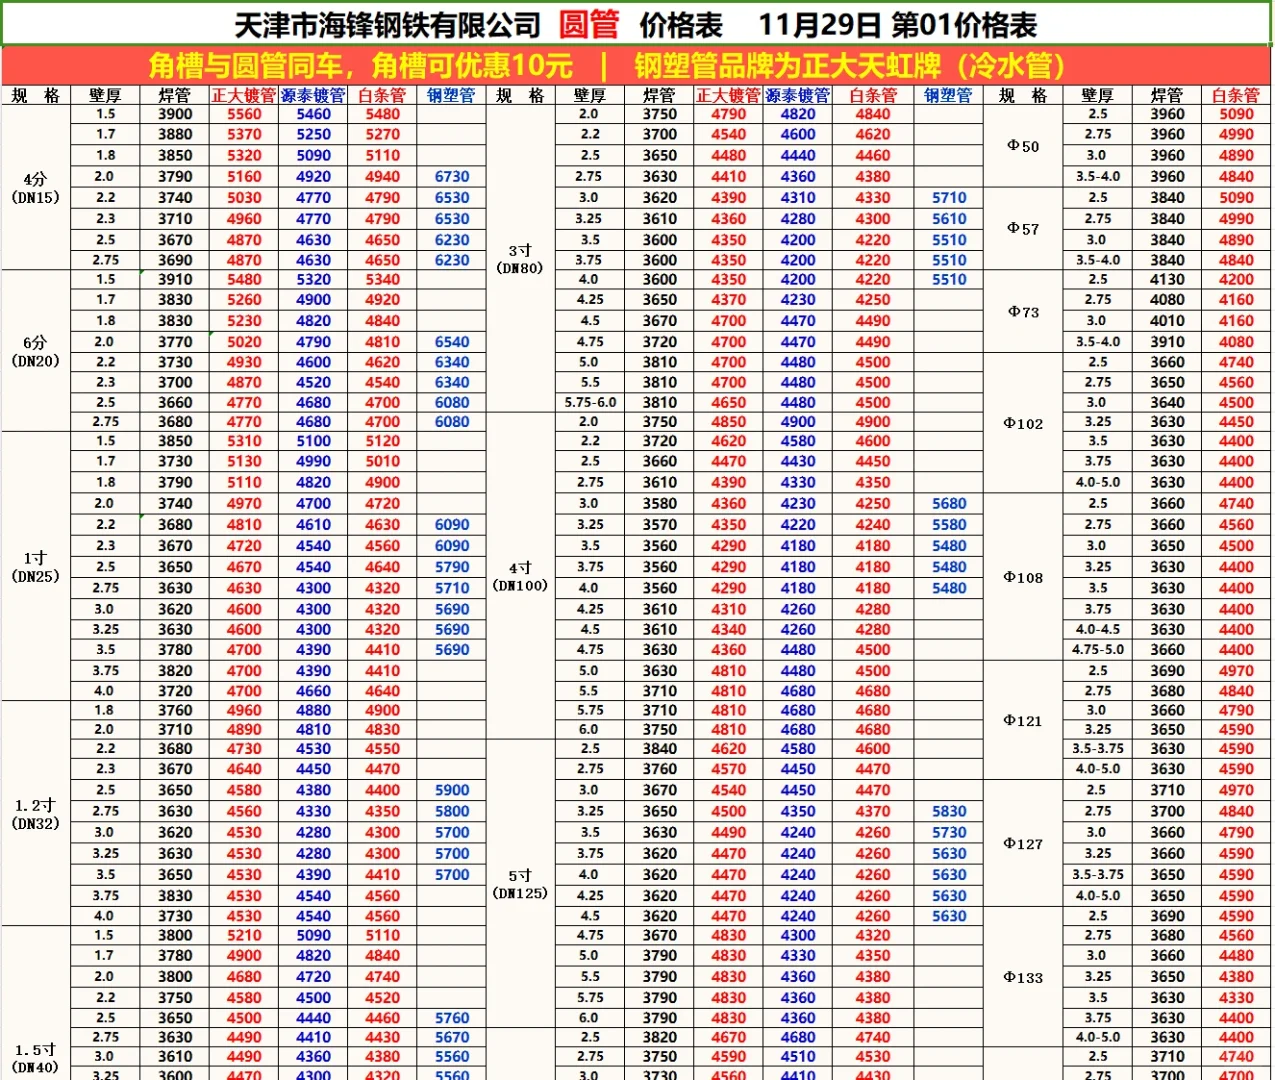Select the Φ133 diameter label

pyautogui.click(x=1022, y=977)
